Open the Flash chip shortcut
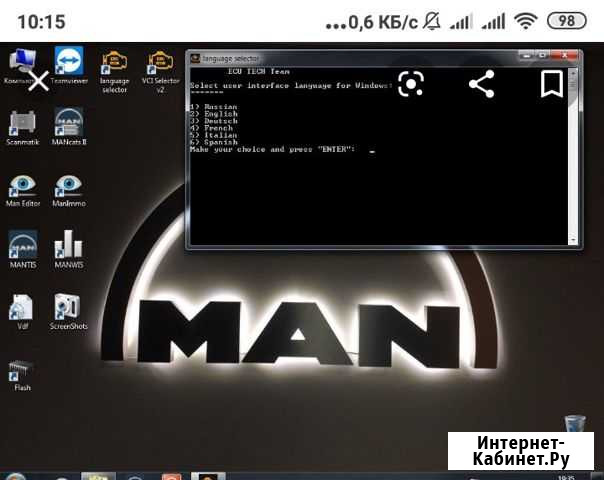 tap(22, 376)
